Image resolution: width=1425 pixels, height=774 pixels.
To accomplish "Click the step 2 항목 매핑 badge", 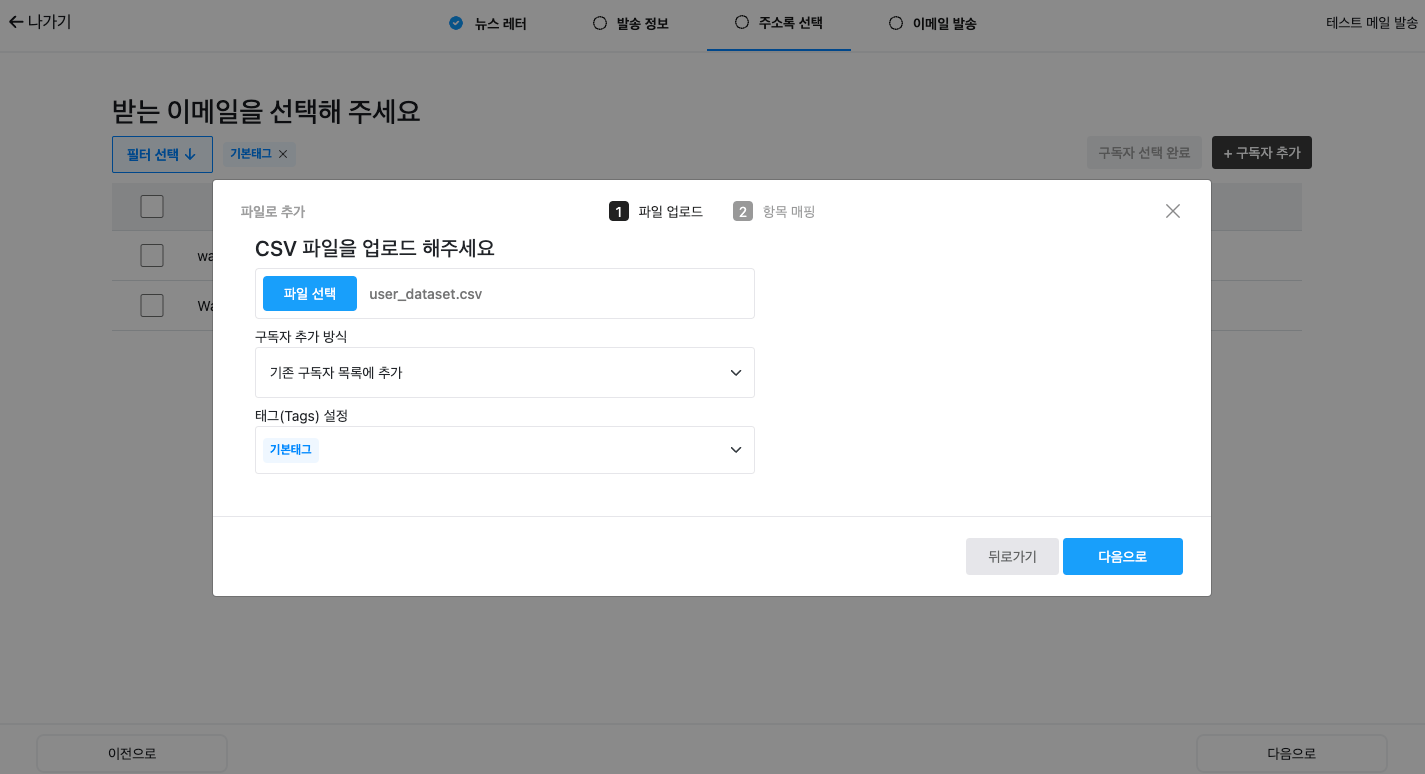I will 743,211.
